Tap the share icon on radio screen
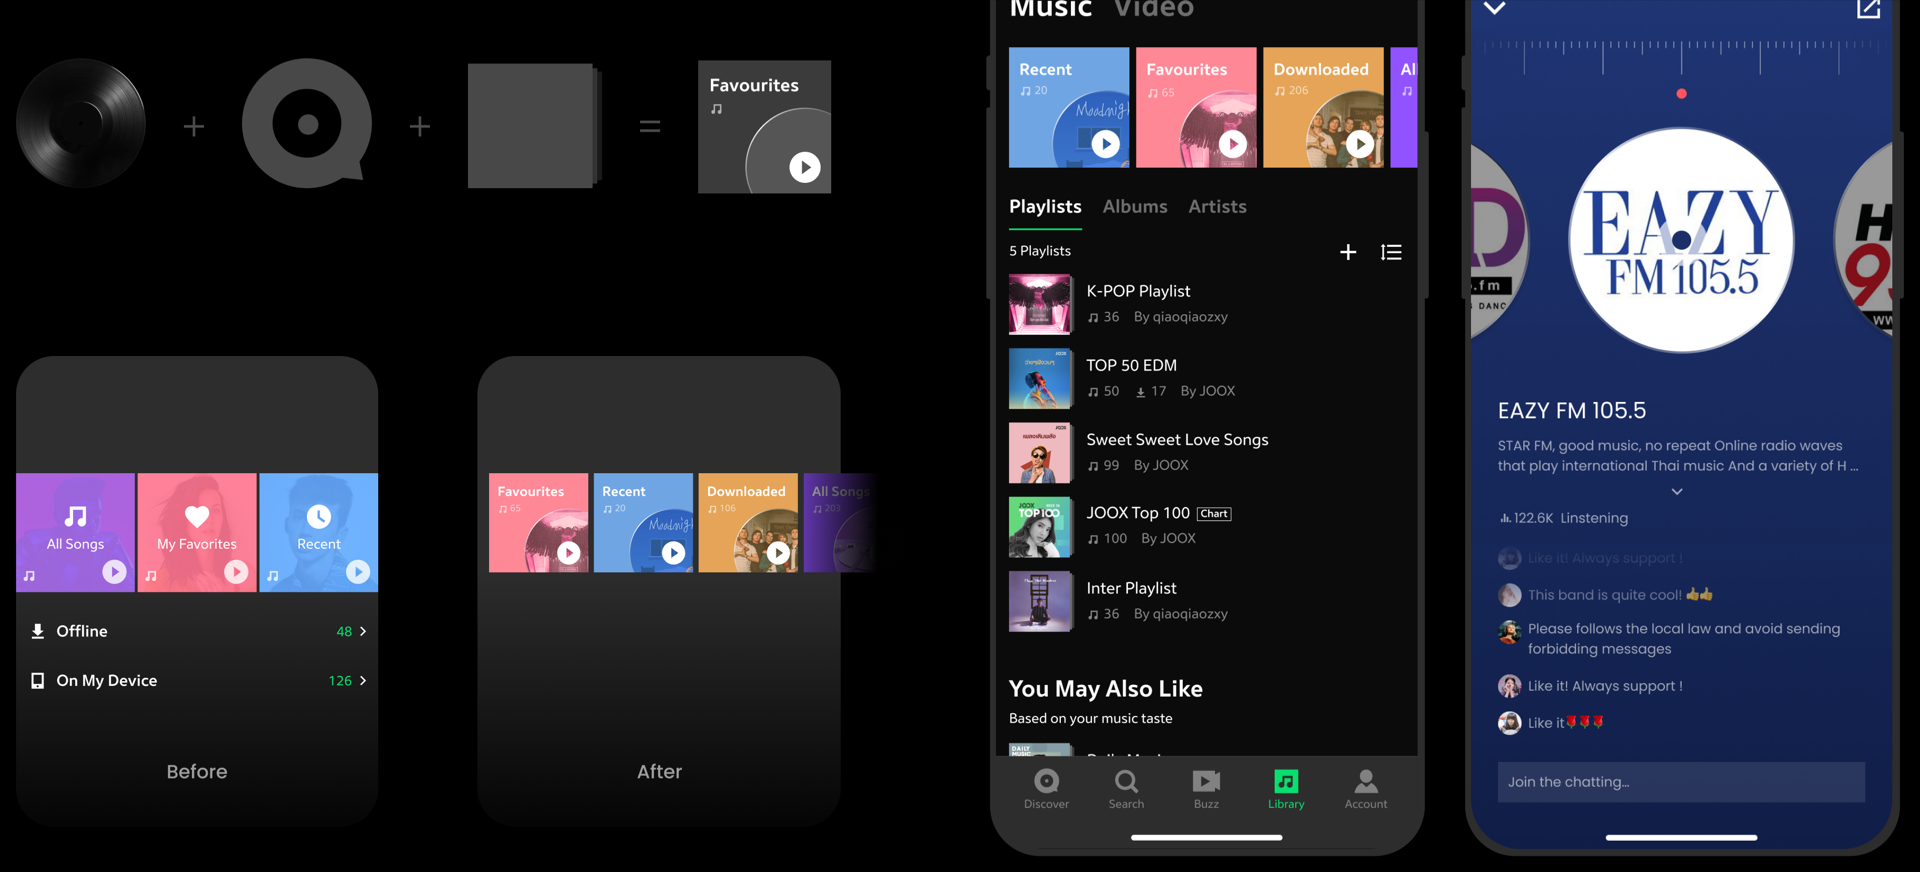The width and height of the screenshot is (1920, 872). coord(1868,9)
